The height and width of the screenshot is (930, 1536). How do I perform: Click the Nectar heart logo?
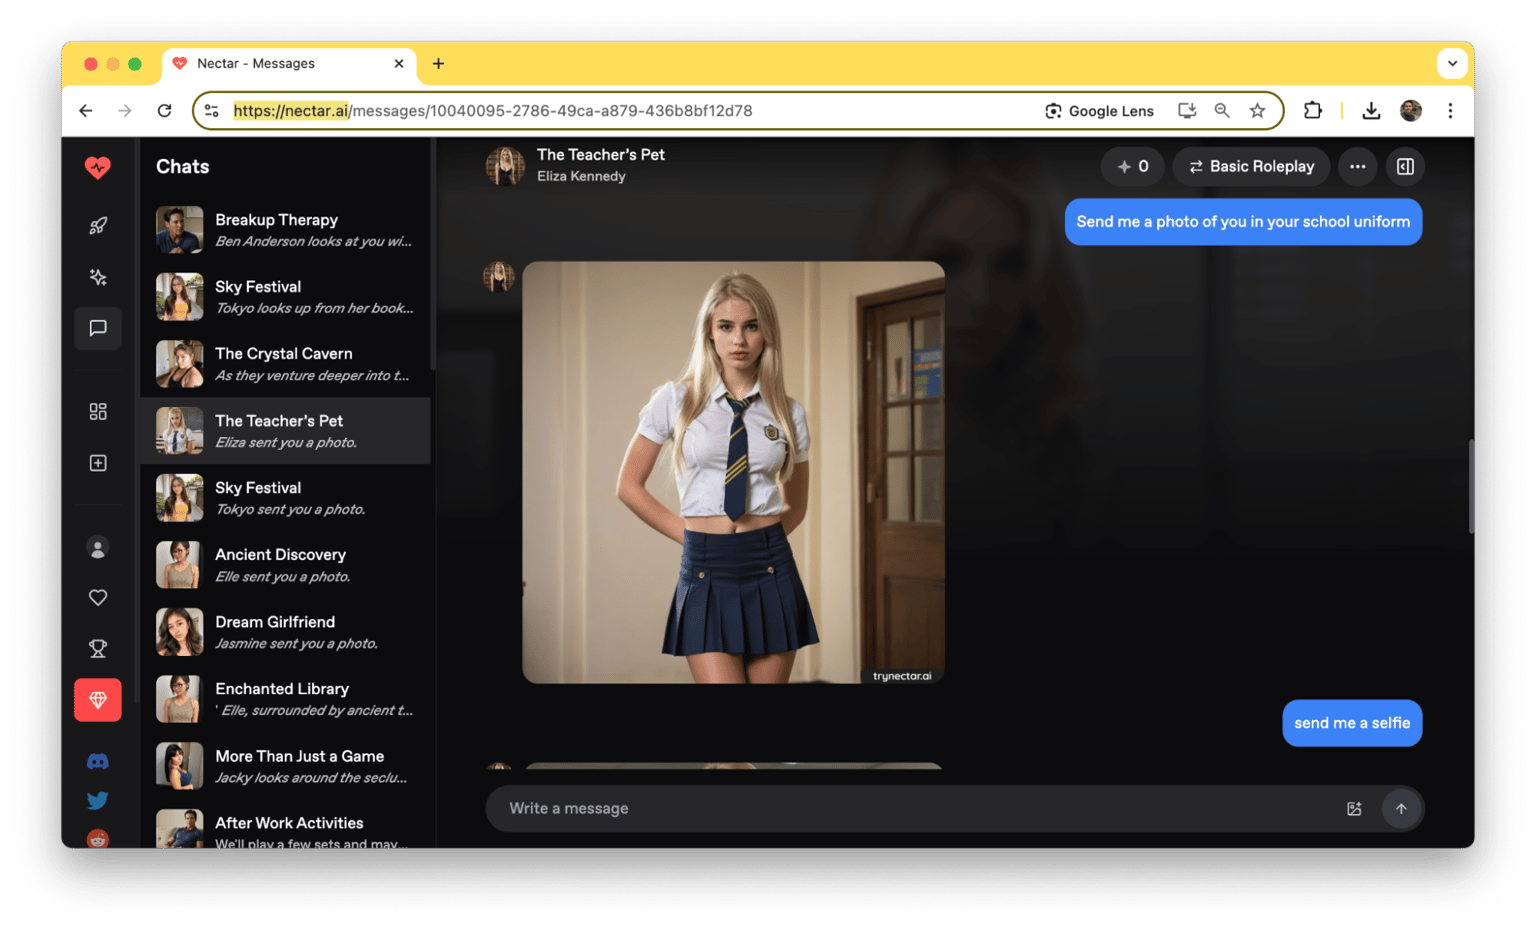pos(97,167)
